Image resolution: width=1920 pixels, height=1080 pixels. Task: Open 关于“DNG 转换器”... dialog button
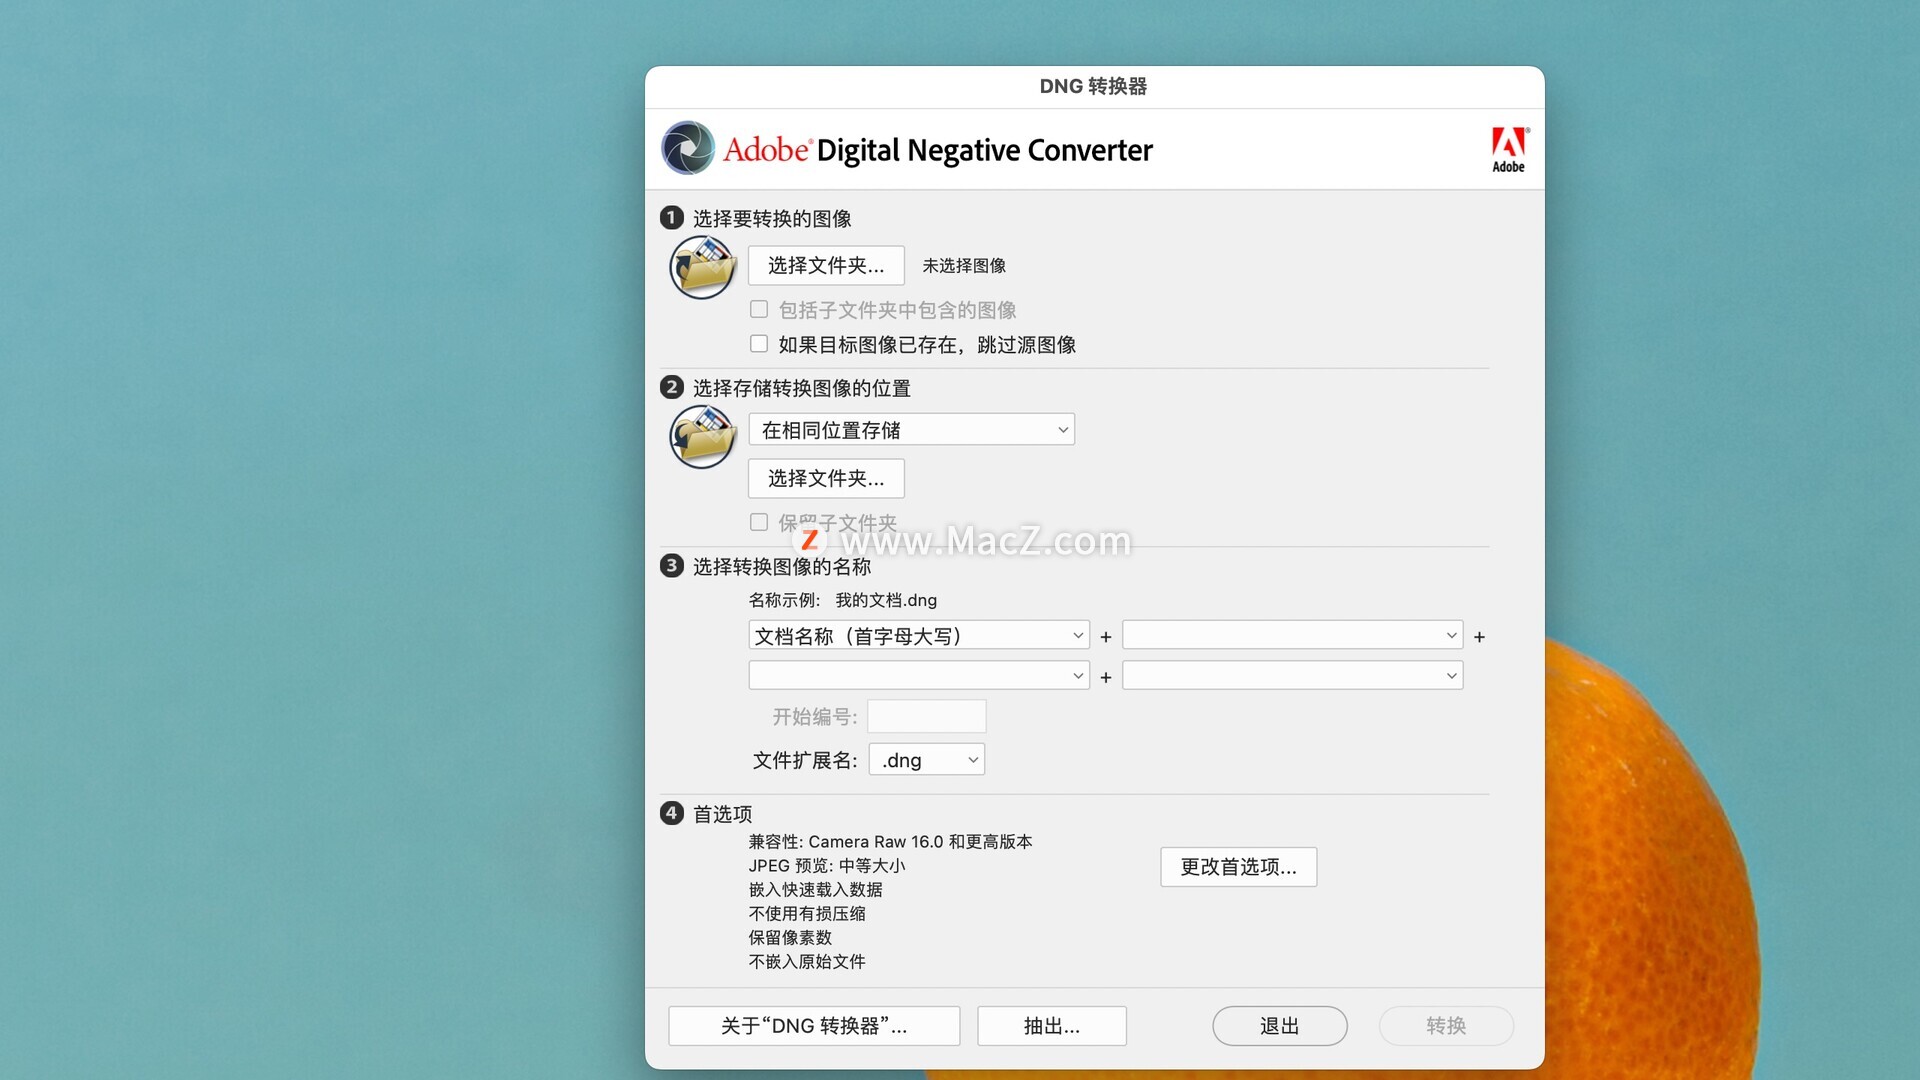click(x=814, y=1026)
